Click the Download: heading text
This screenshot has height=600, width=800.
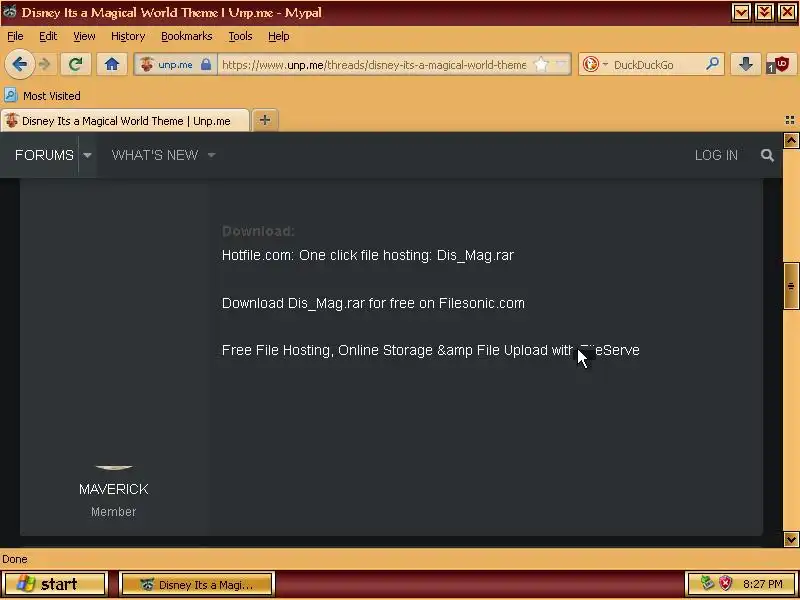[x=258, y=231]
